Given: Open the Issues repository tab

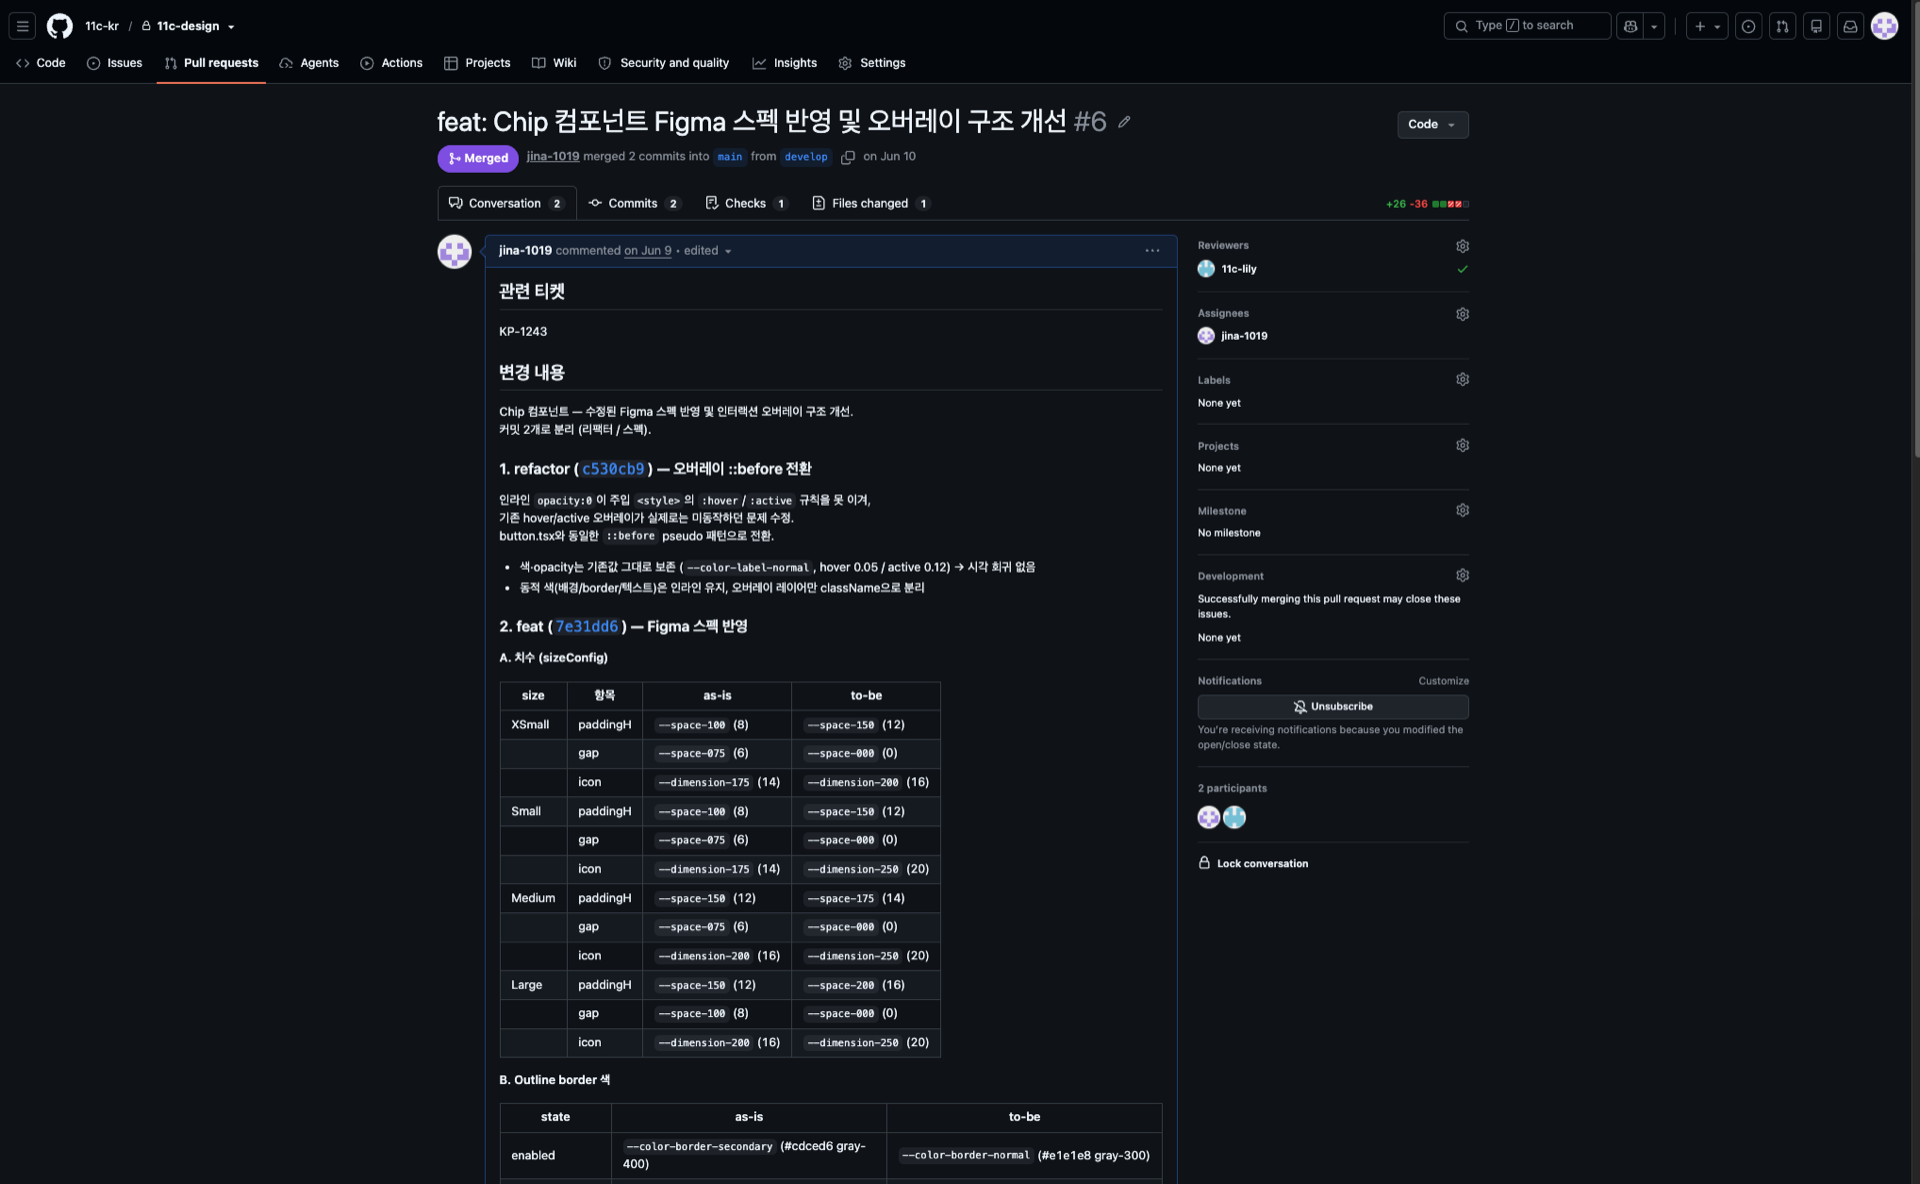Looking at the screenshot, I should click(x=114, y=63).
